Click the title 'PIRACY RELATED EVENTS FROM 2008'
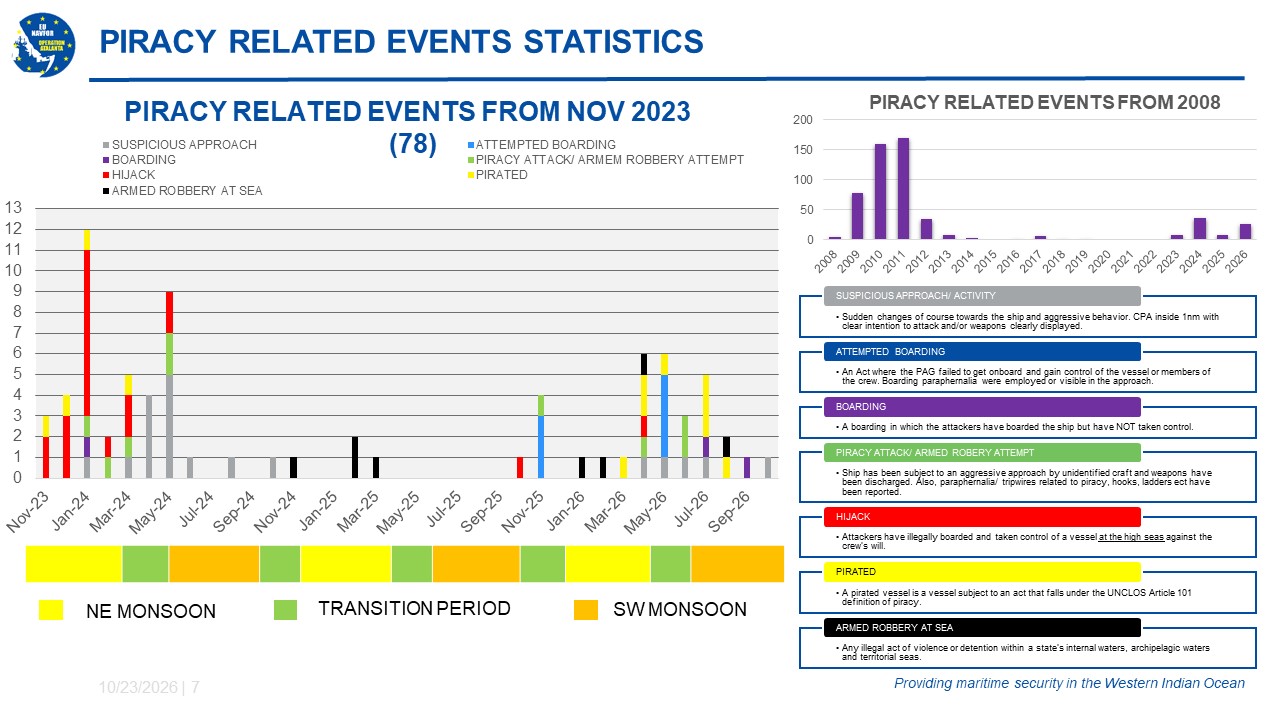 tap(1045, 102)
